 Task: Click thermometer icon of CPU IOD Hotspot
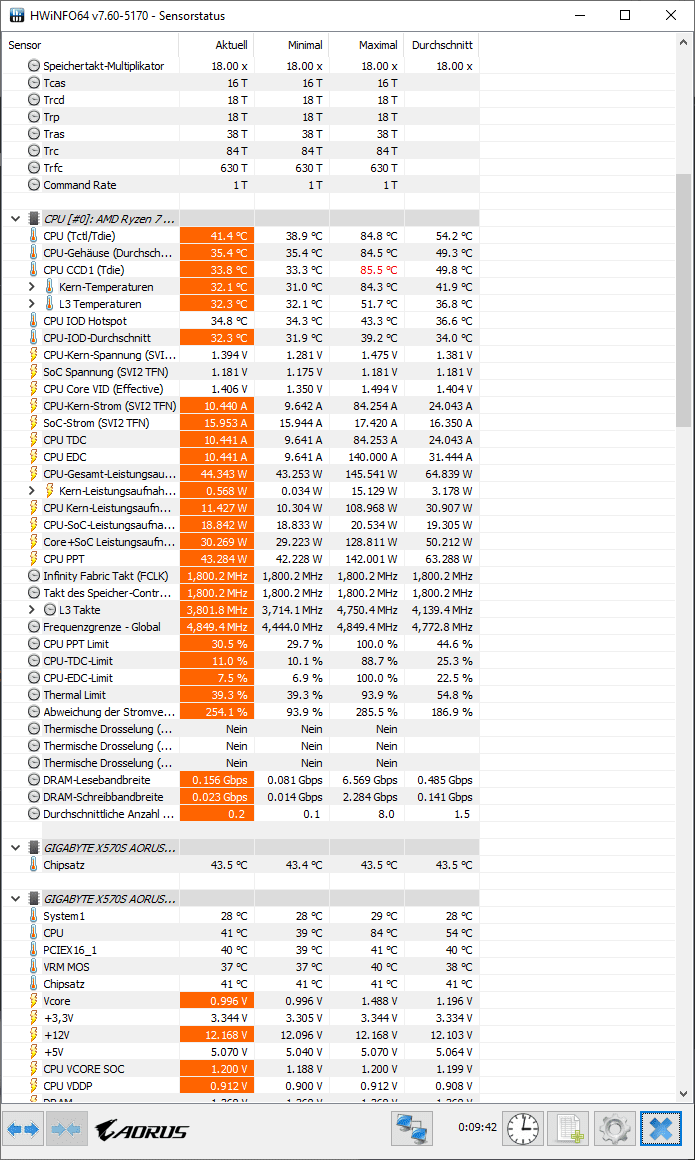click(33, 321)
